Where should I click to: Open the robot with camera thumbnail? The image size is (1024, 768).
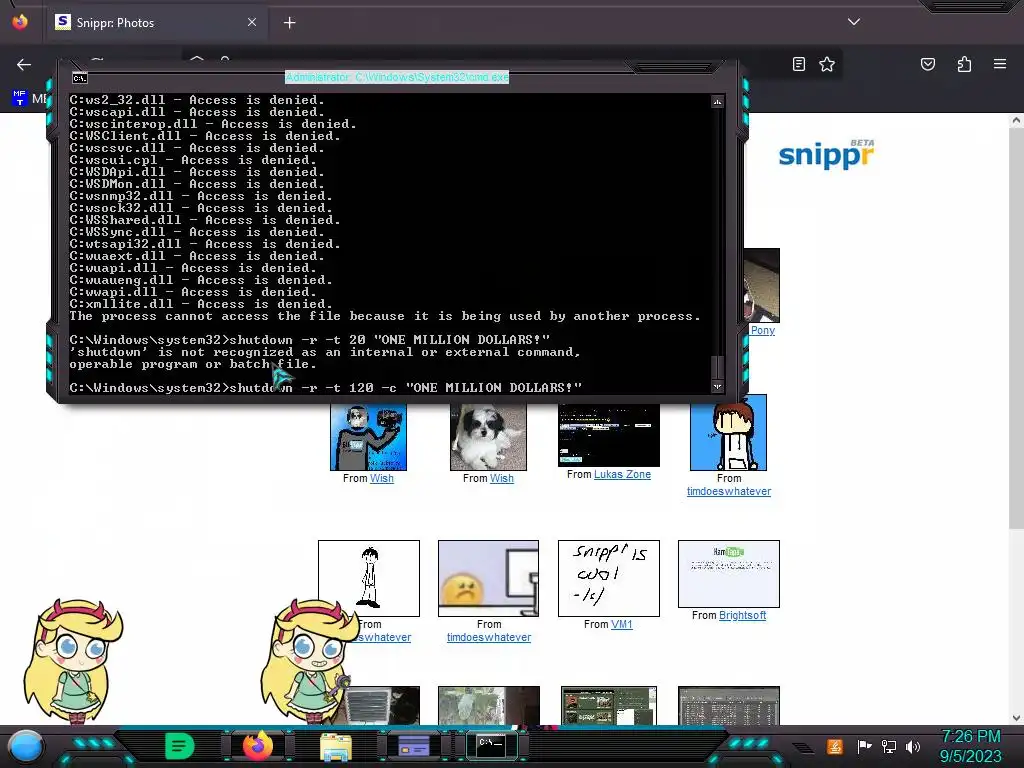(368, 437)
